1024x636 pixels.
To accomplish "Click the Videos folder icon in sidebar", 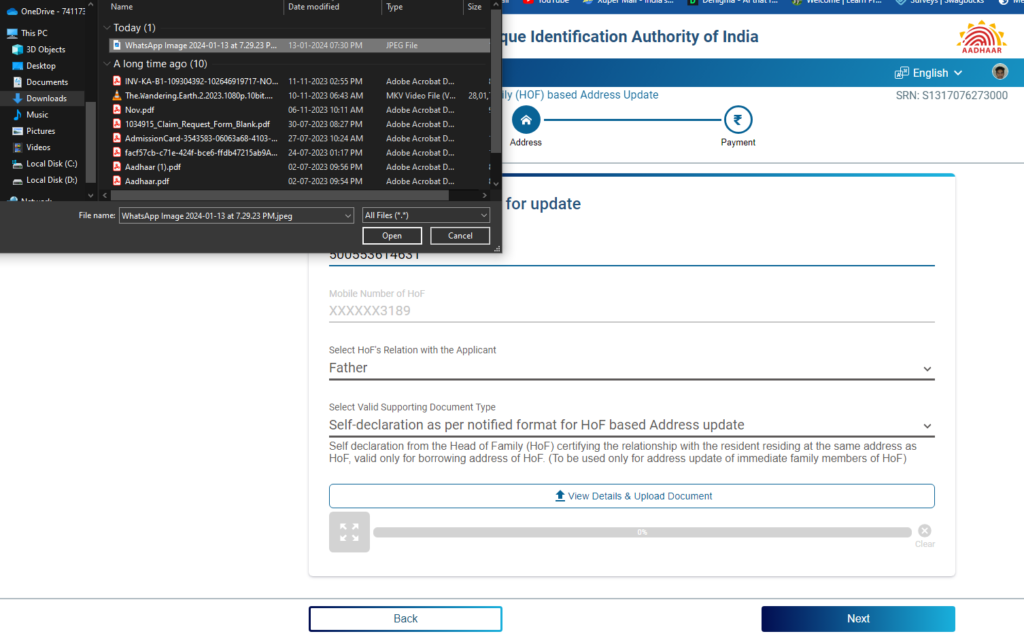I will pyautogui.click(x=18, y=147).
